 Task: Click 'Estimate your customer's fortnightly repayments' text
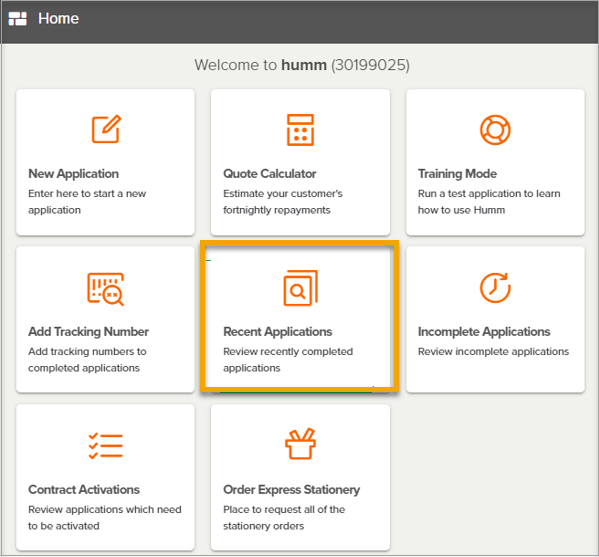click(x=283, y=202)
